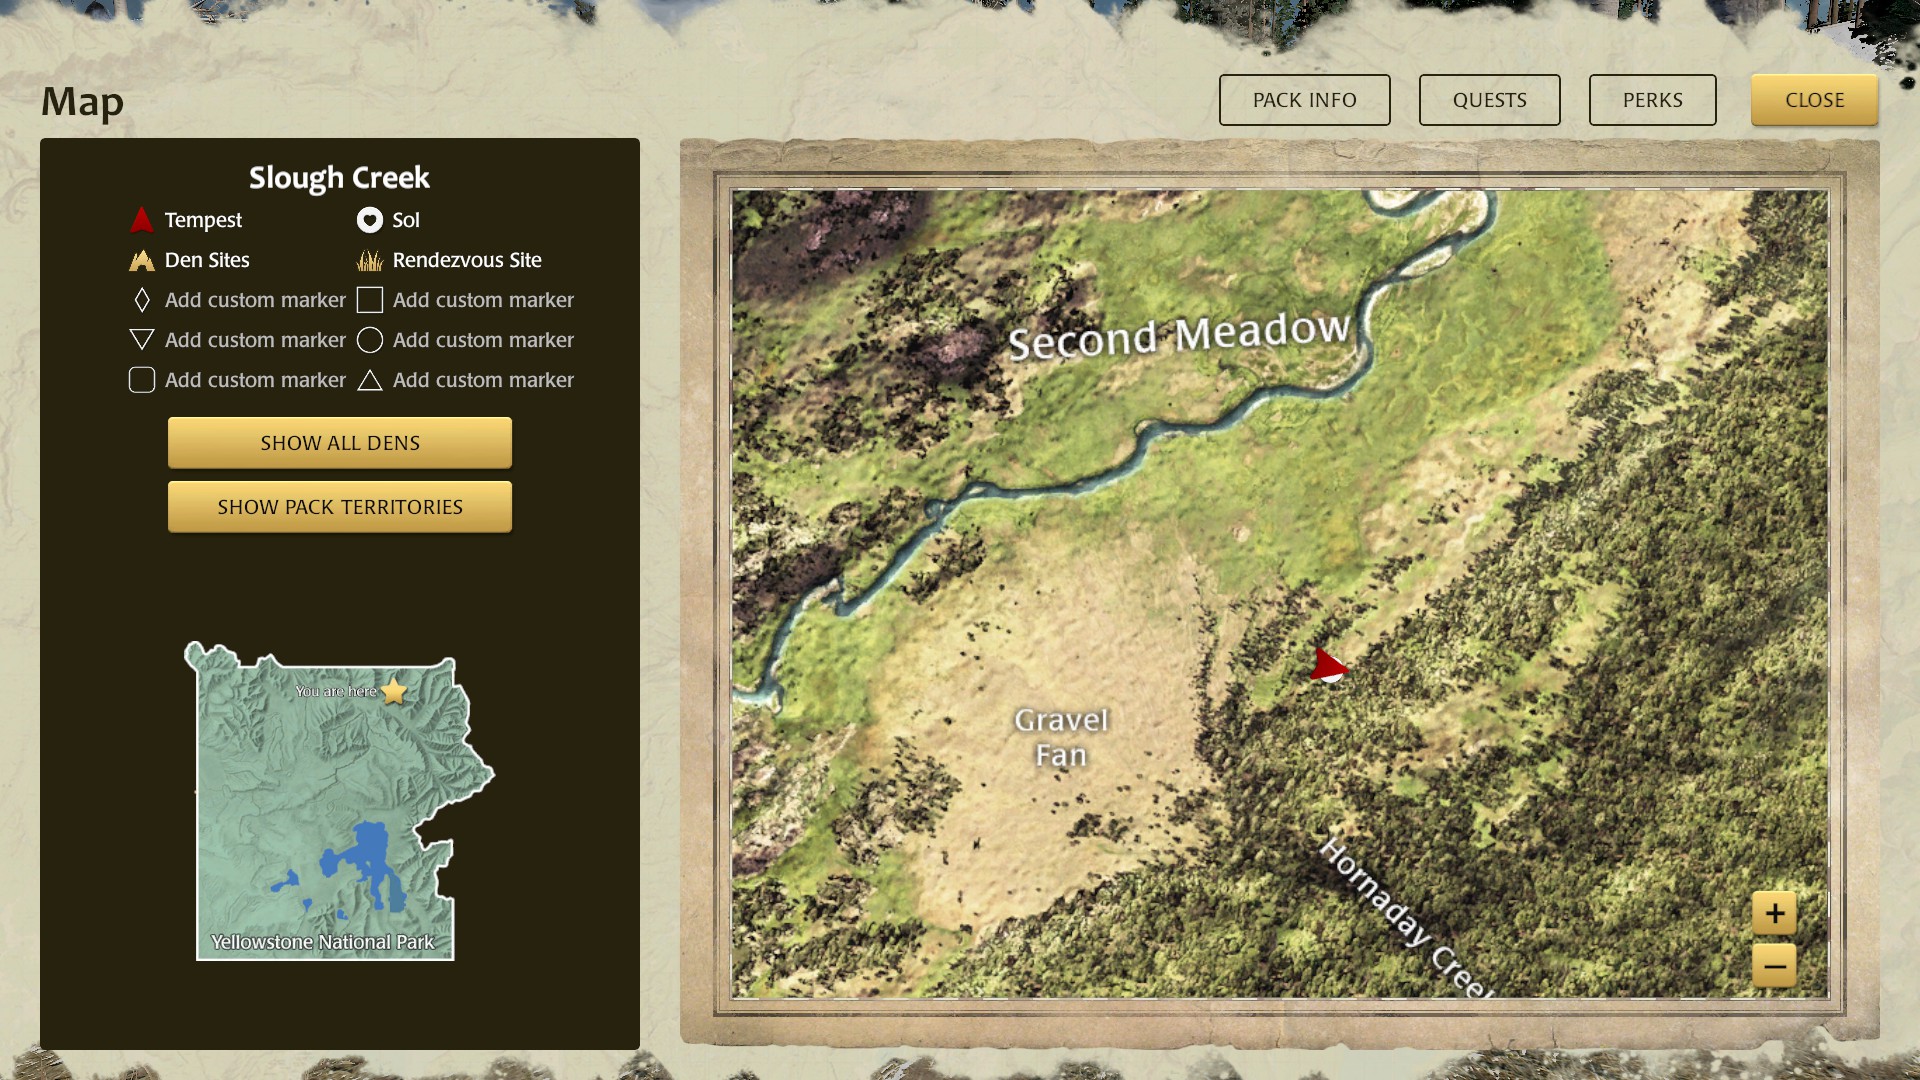Select the rounded square custom marker
Screen dimensions: 1920x1080
141,380
